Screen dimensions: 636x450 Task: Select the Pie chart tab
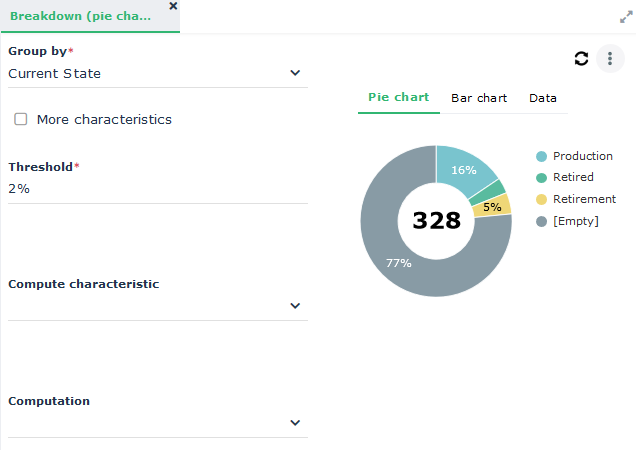click(398, 98)
